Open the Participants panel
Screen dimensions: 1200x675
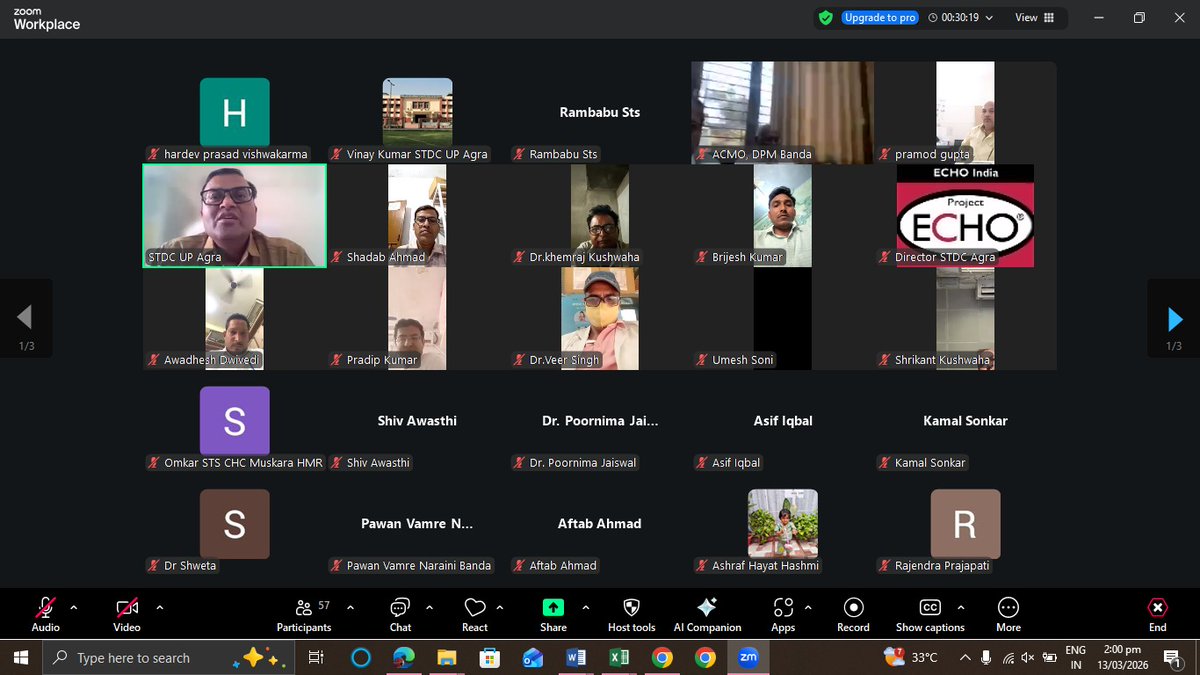(x=303, y=613)
